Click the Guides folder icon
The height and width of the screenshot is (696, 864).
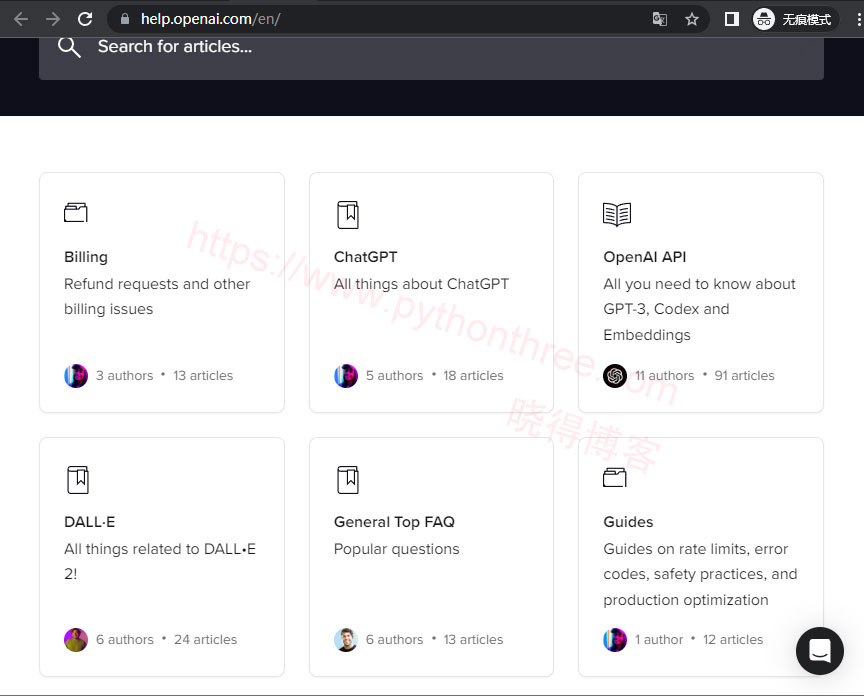point(614,477)
